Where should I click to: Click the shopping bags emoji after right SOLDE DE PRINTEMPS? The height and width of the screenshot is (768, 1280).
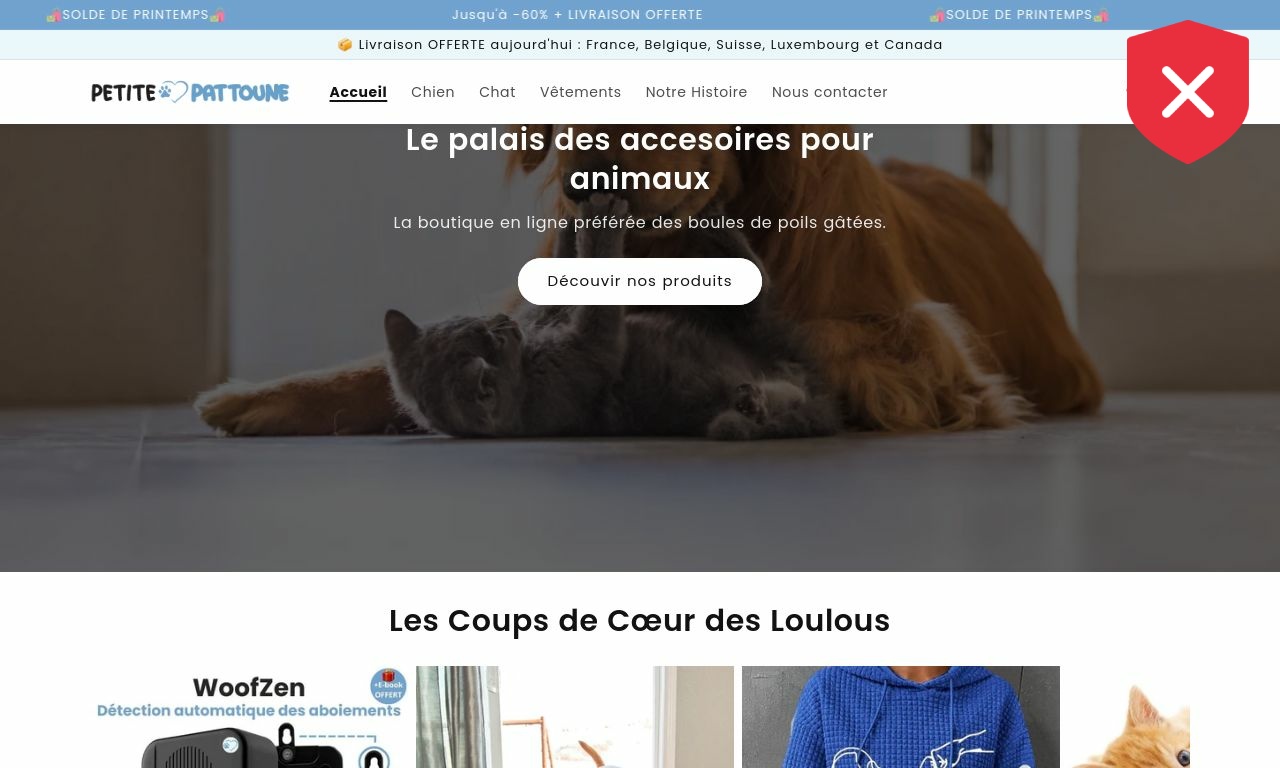[x=1101, y=15]
